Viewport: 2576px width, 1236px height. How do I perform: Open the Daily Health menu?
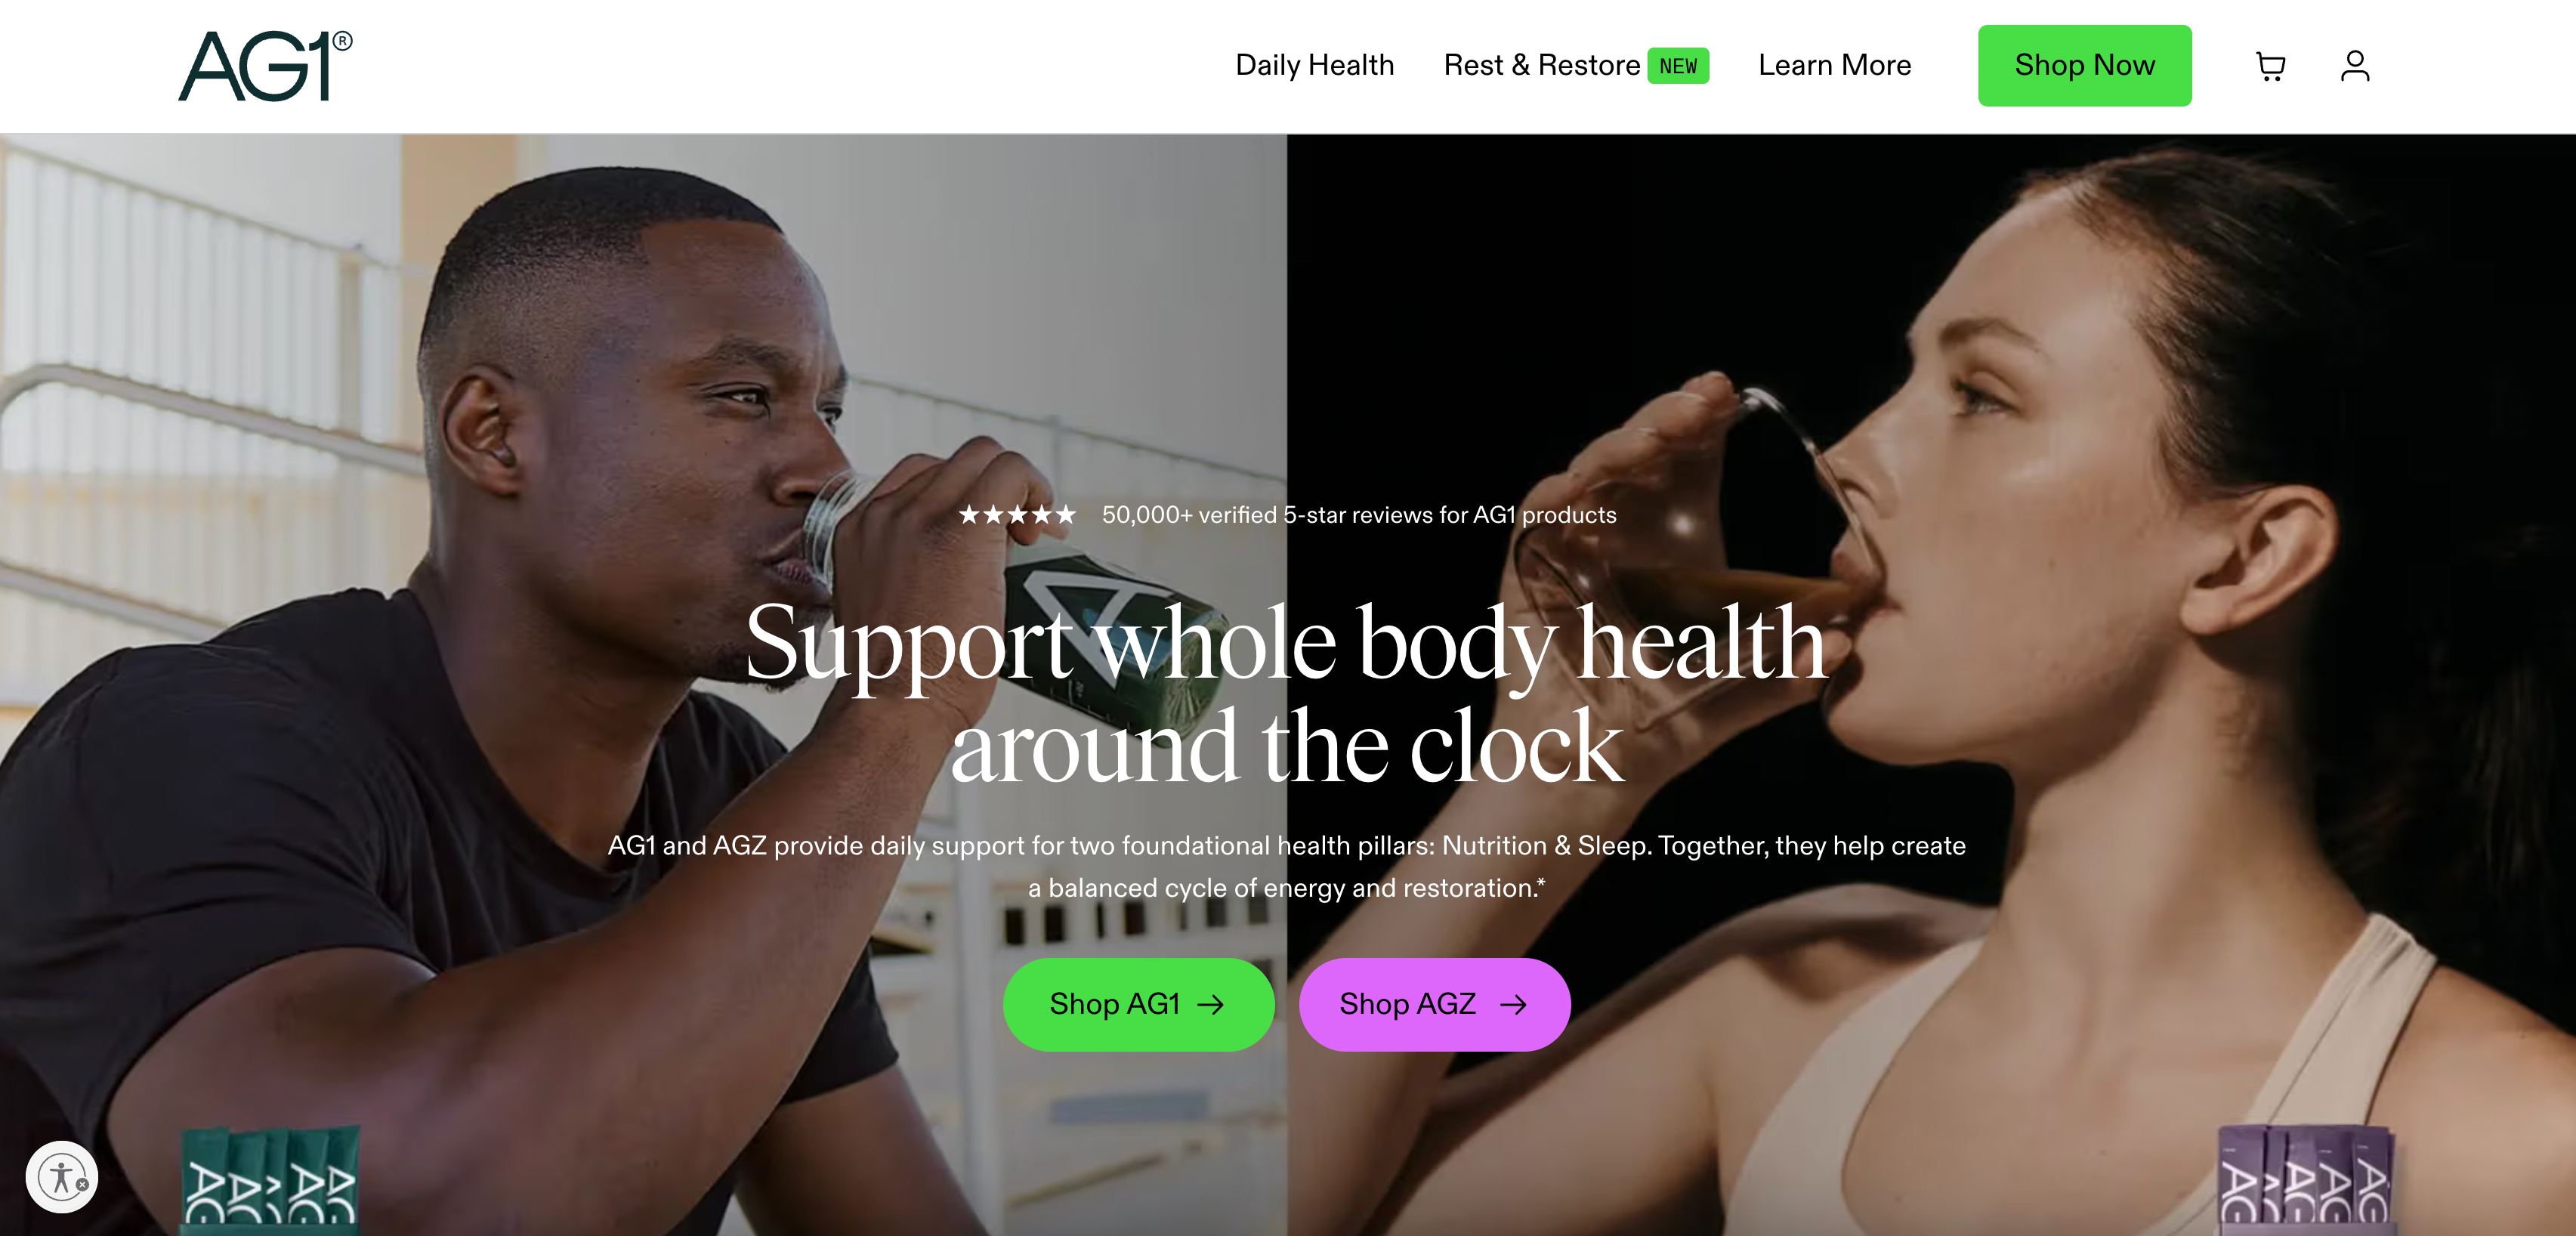tap(1314, 65)
